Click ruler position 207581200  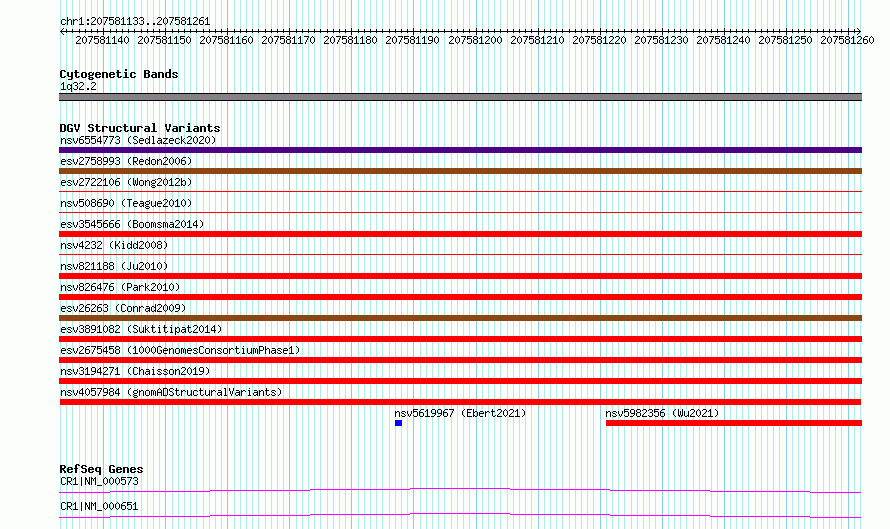(475, 40)
